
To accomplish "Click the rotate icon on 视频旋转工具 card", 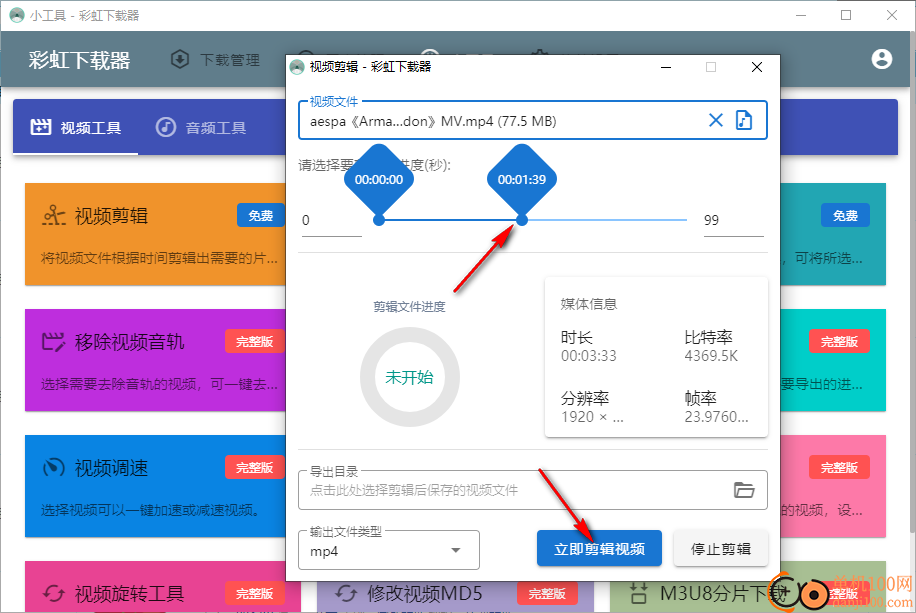I will pos(53,594).
